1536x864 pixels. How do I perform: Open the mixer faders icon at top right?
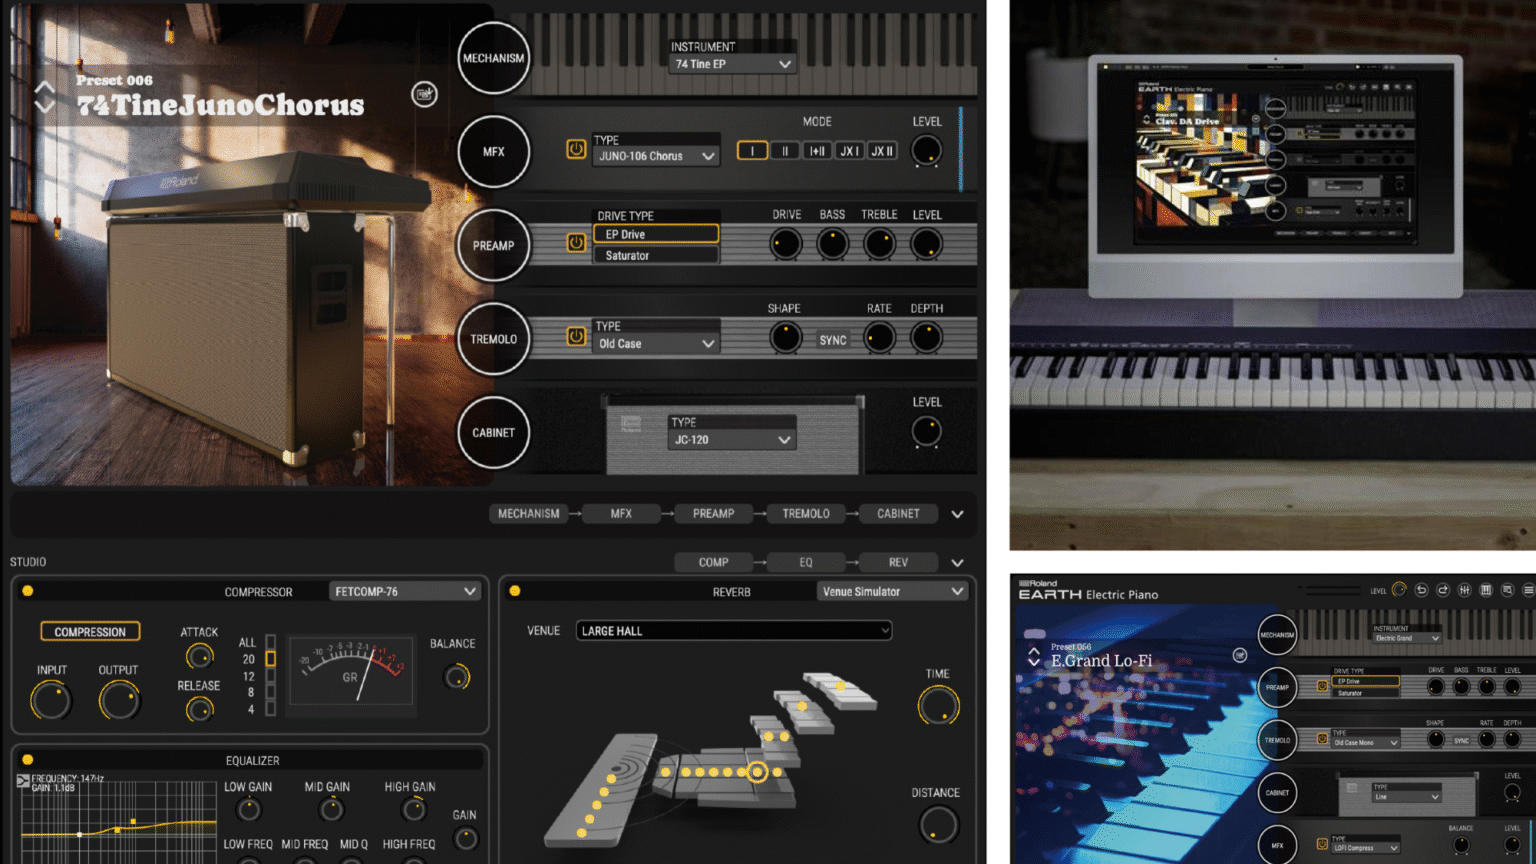[1464, 590]
